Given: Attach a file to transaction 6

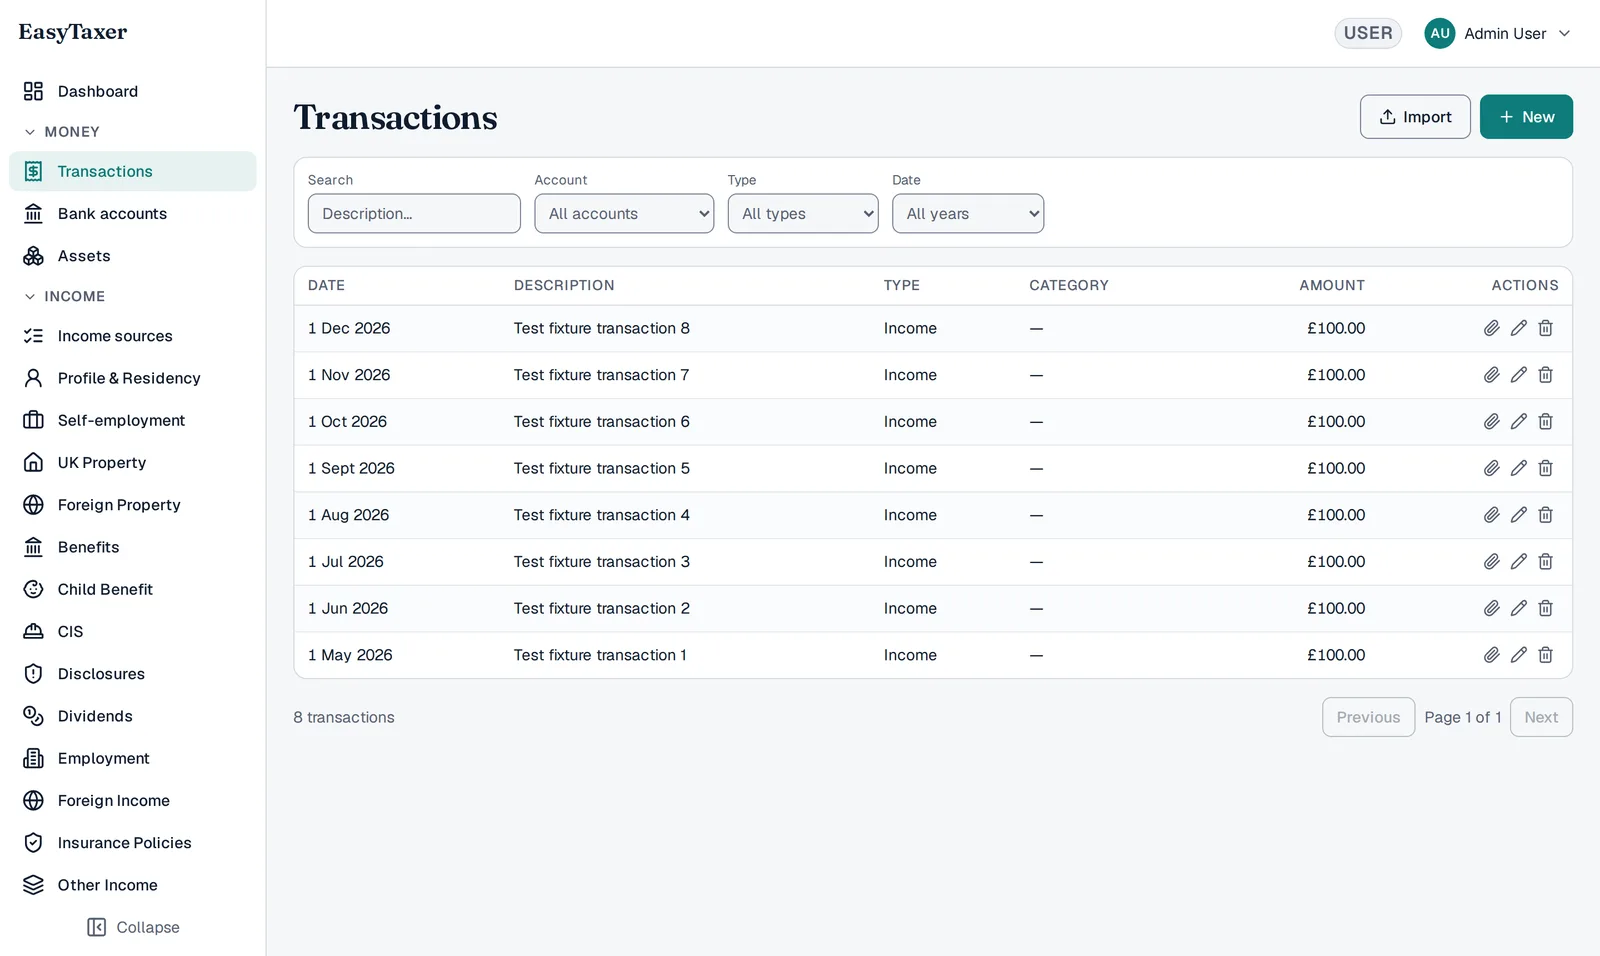Looking at the screenshot, I should pyautogui.click(x=1491, y=422).
